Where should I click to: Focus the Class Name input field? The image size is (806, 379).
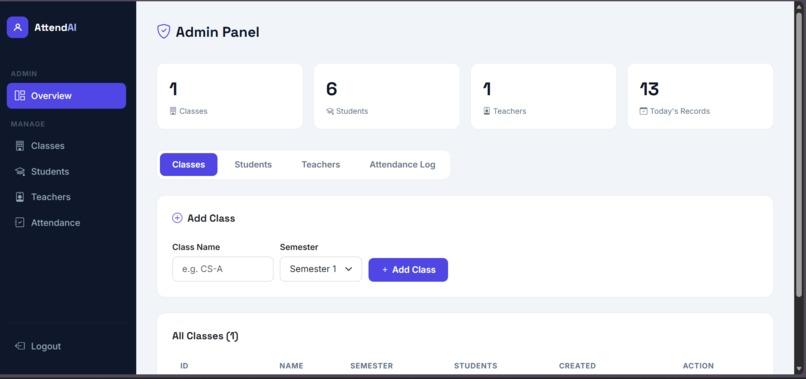point(223,269)
